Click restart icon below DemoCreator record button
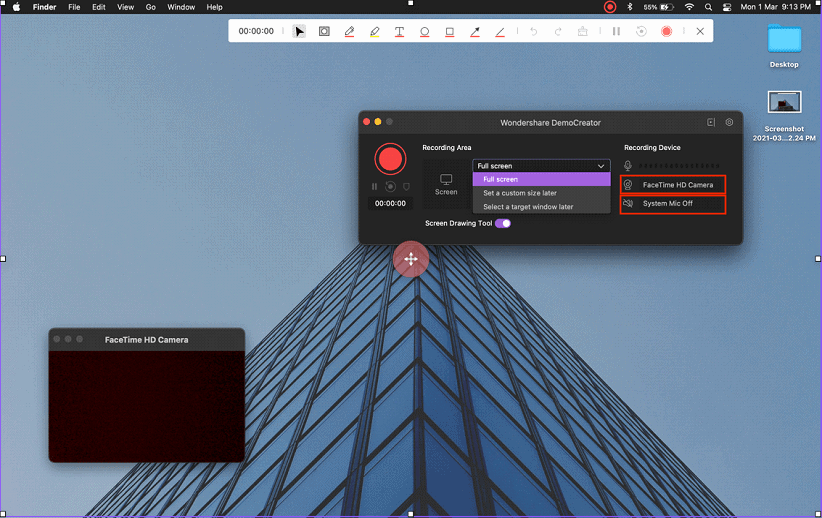Image resolution: width=822 pixels, height=518 pixels. tap(390, 187)
